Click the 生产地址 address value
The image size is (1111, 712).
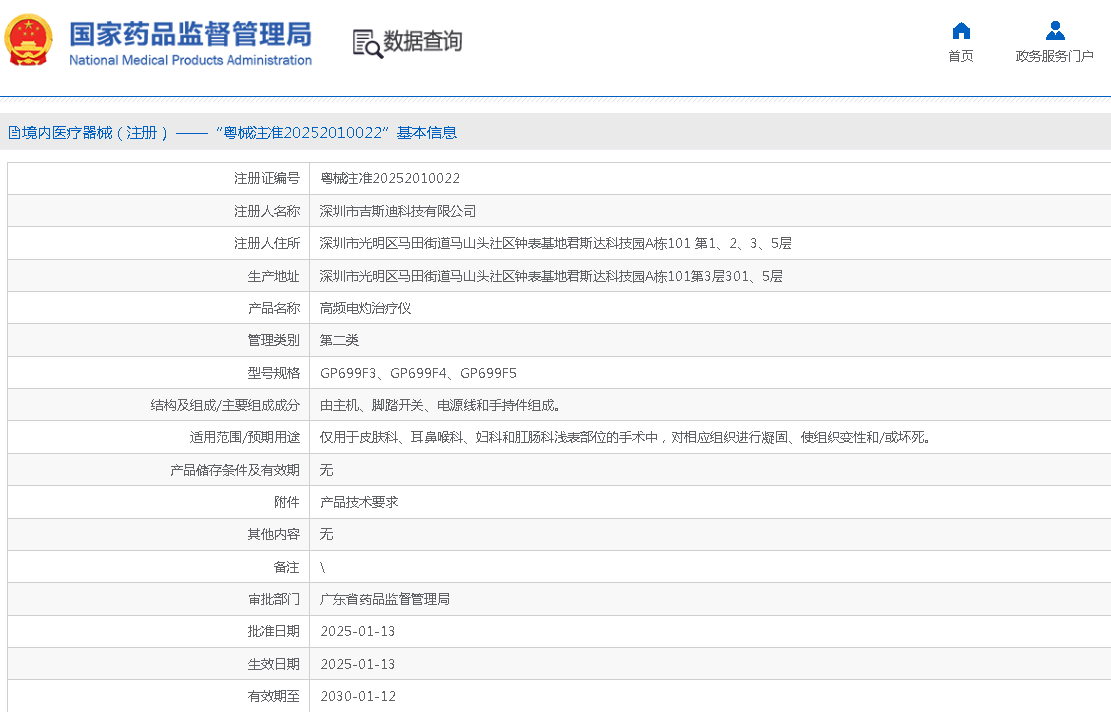tap(551, 276)
